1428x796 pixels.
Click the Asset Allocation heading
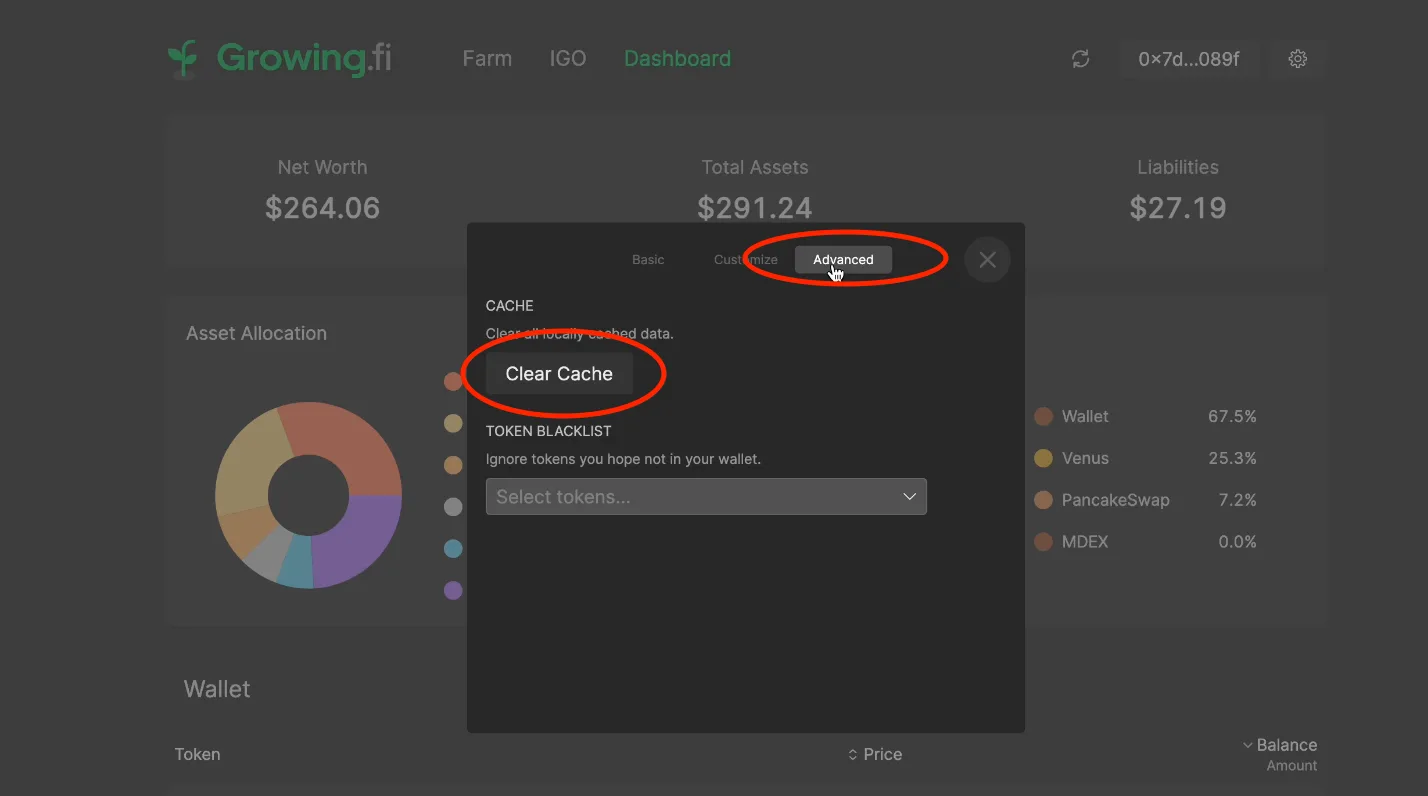tap(256, 334)
